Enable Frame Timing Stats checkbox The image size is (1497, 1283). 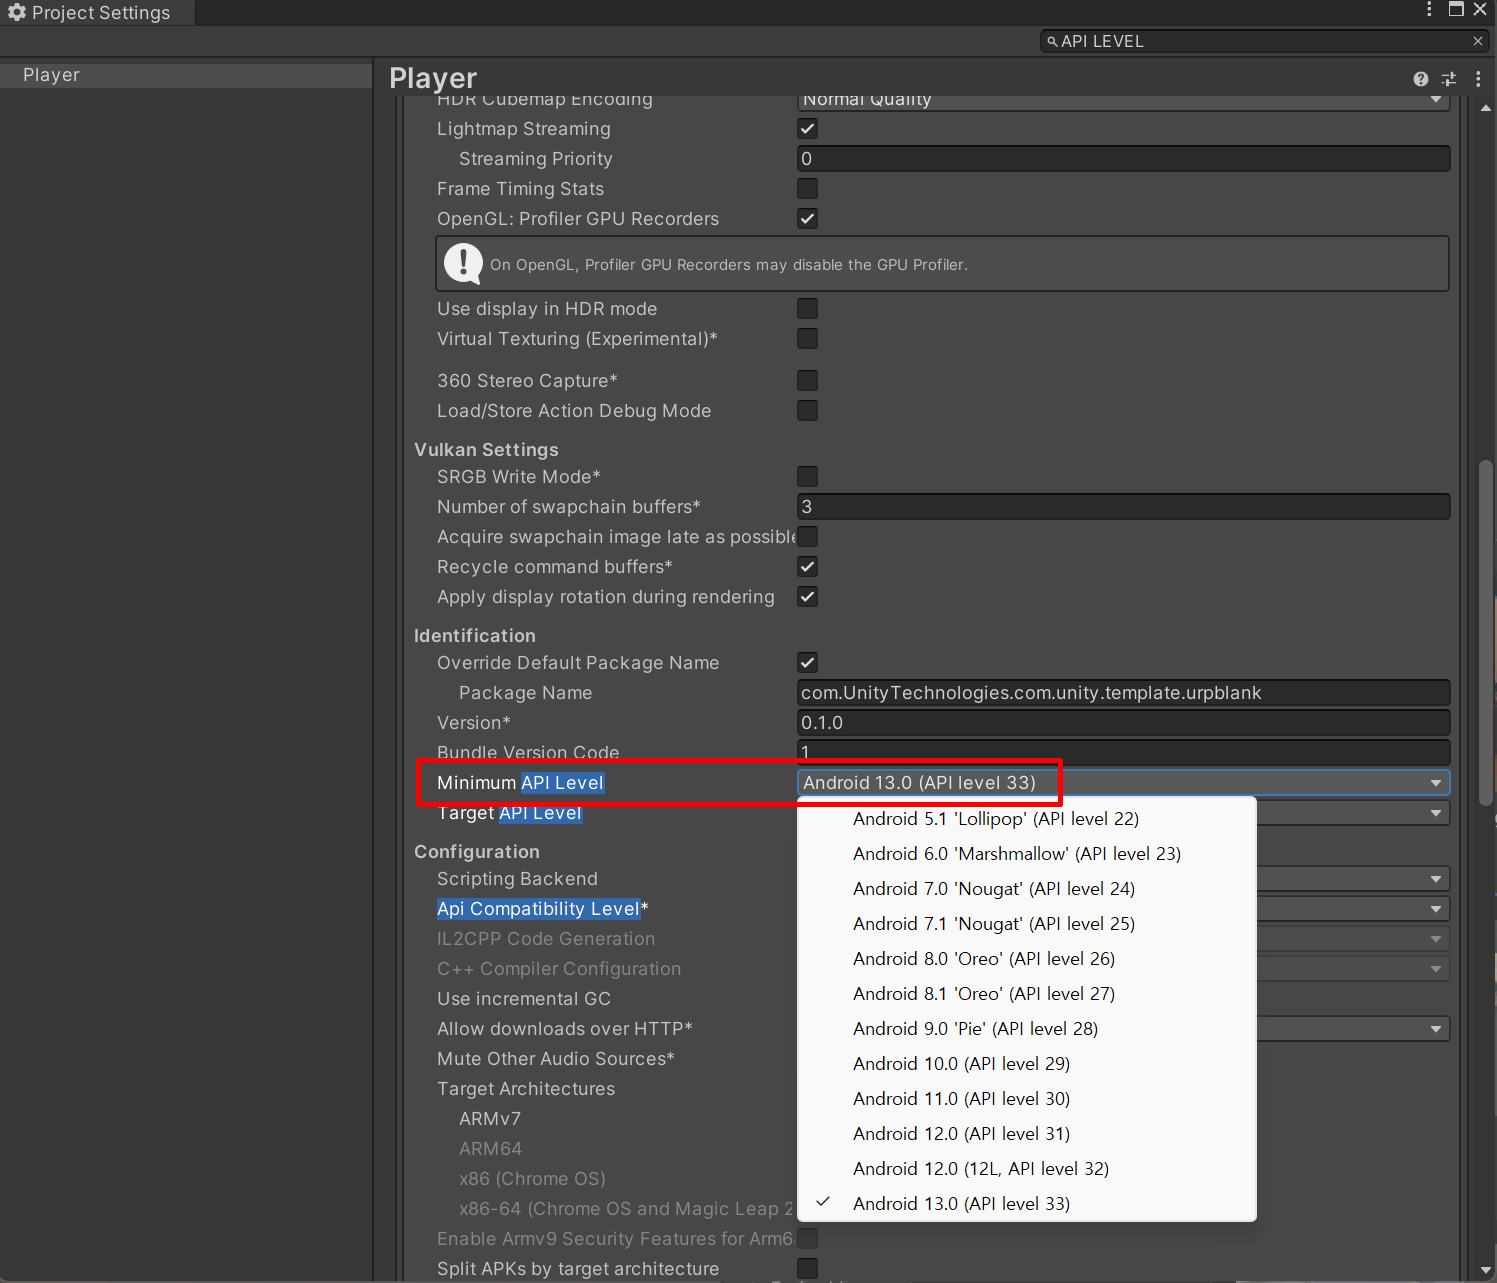[807, 189]
